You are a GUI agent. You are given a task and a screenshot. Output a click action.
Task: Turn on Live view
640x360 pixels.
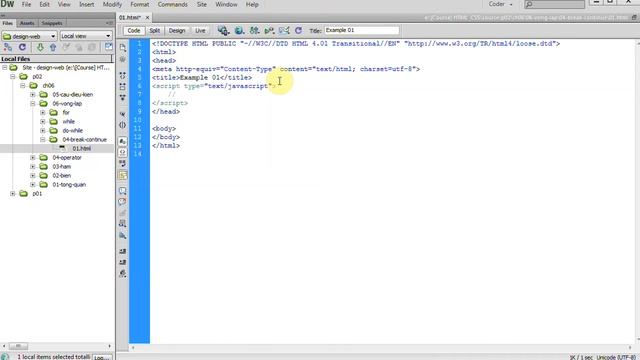[x=200, y=31]
